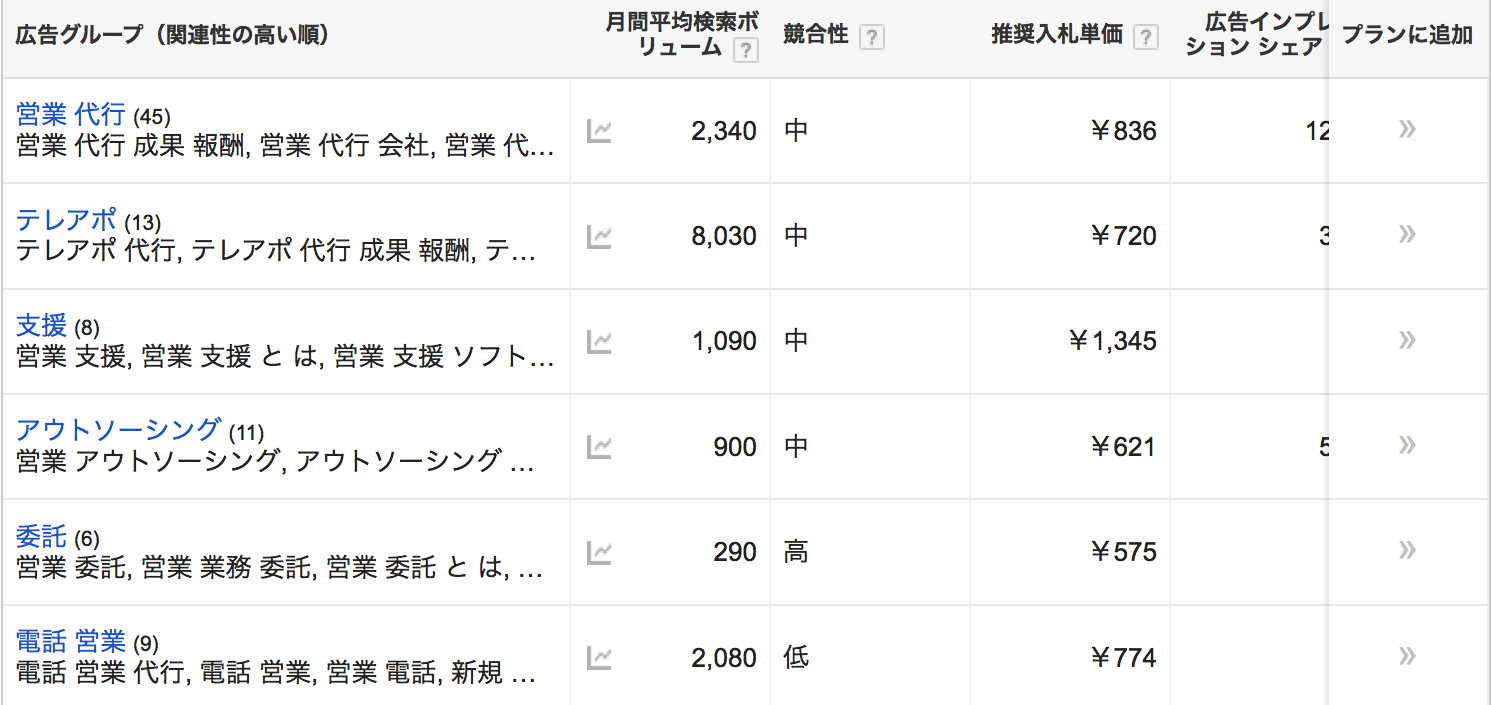Sort by the 競合性 column header
1491x705 pixels.
coord(815,35)
